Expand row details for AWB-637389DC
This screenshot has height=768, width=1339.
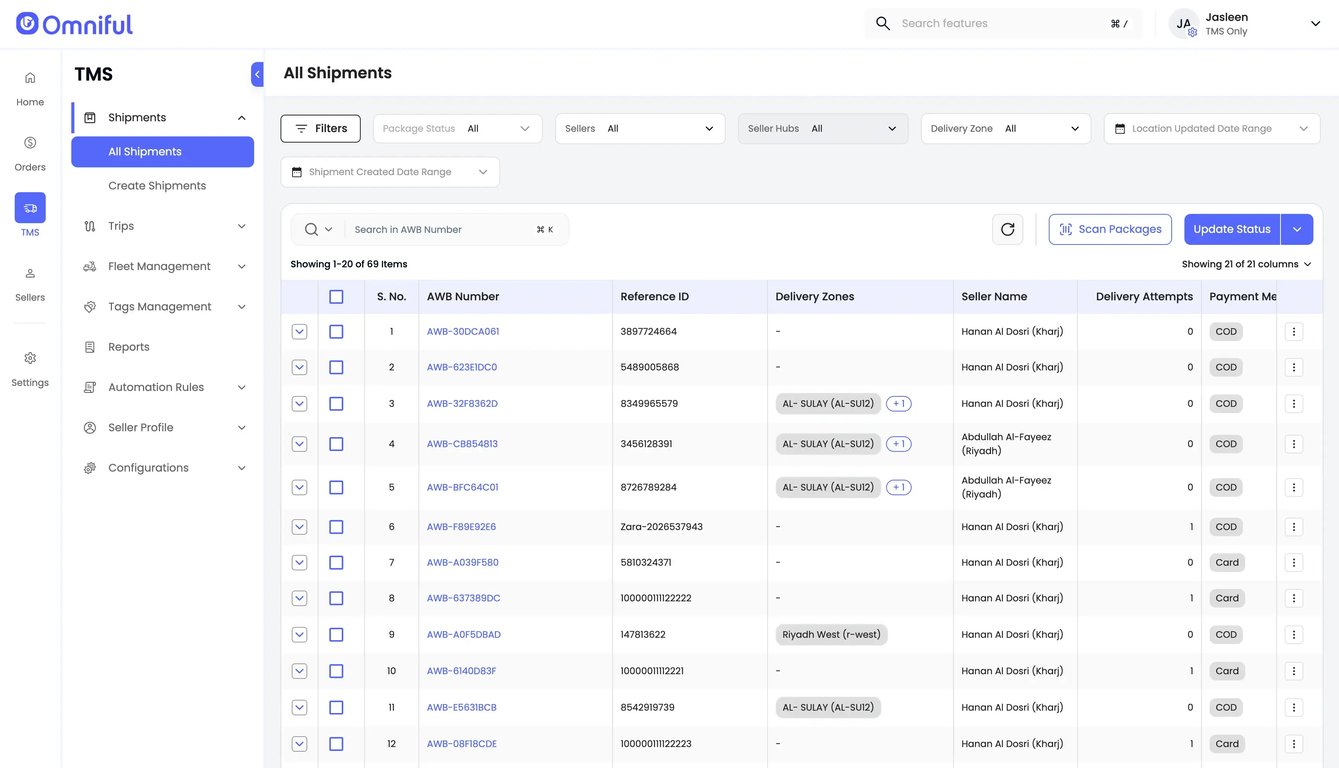(299, 599)
